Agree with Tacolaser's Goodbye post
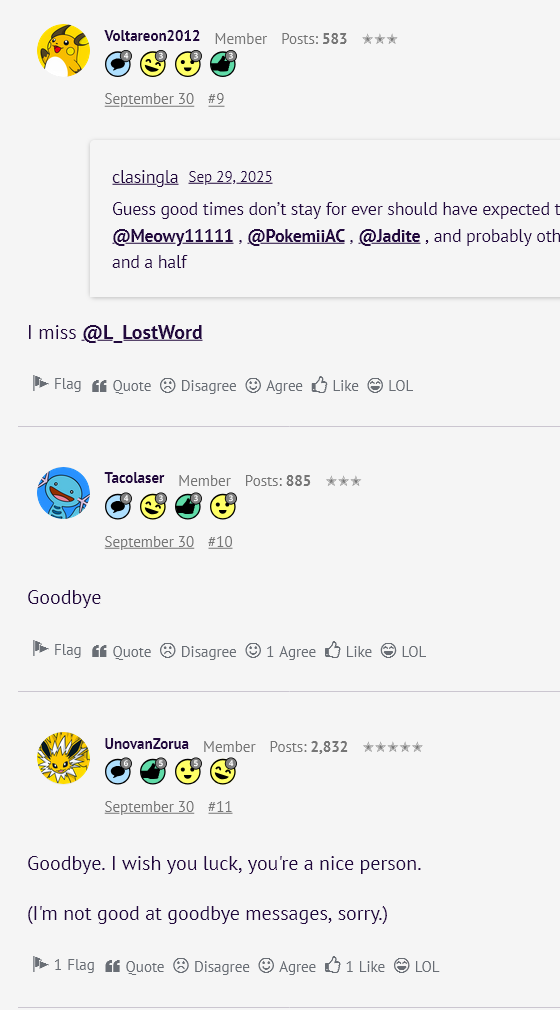 coord(280,651)
